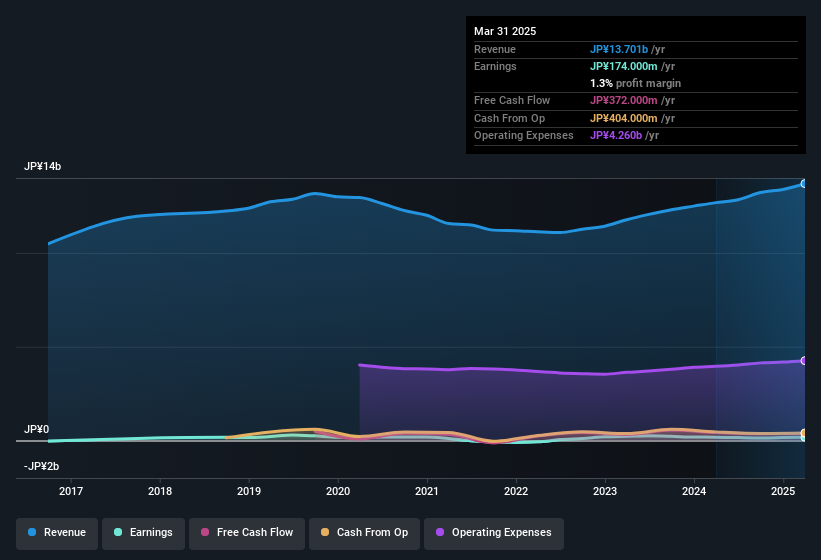Click the 2022 x-axis label

pos(516,491)
